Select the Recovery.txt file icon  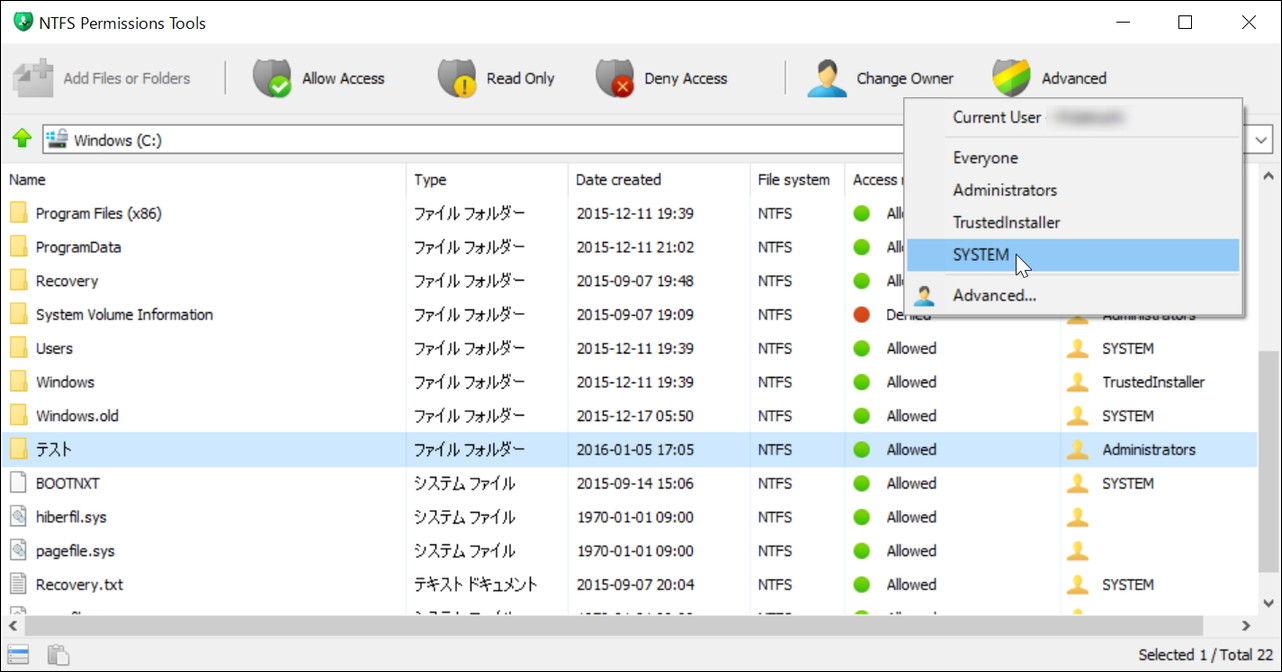(18, 584)
